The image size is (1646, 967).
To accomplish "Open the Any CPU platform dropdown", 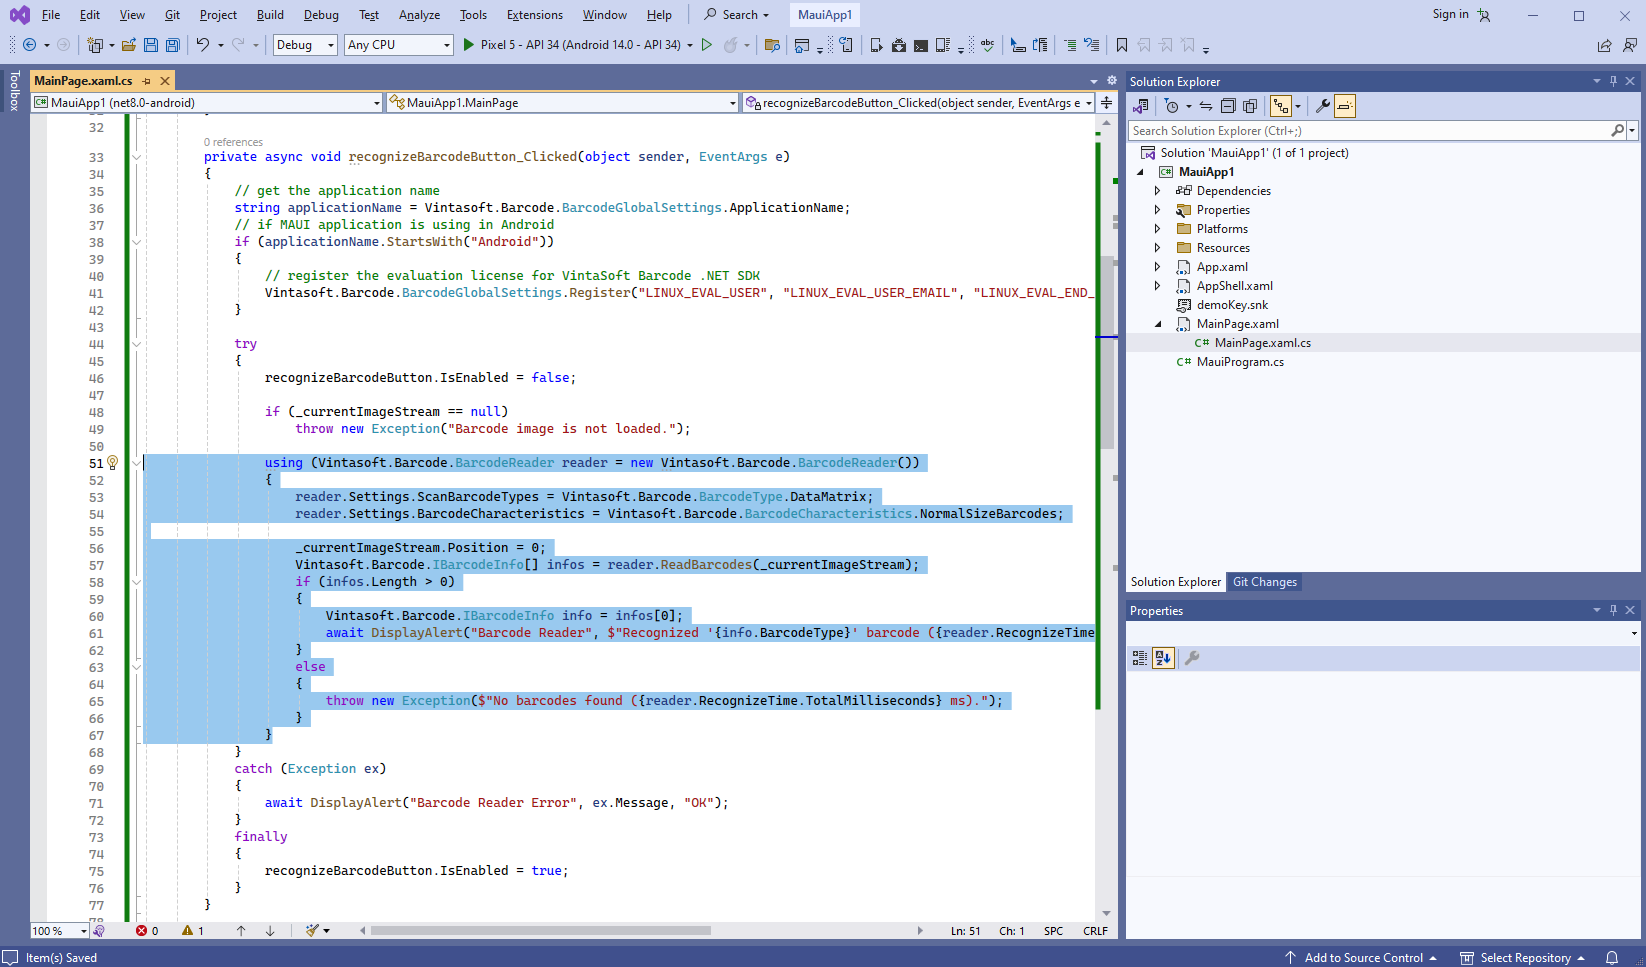I will click(399, 45).
